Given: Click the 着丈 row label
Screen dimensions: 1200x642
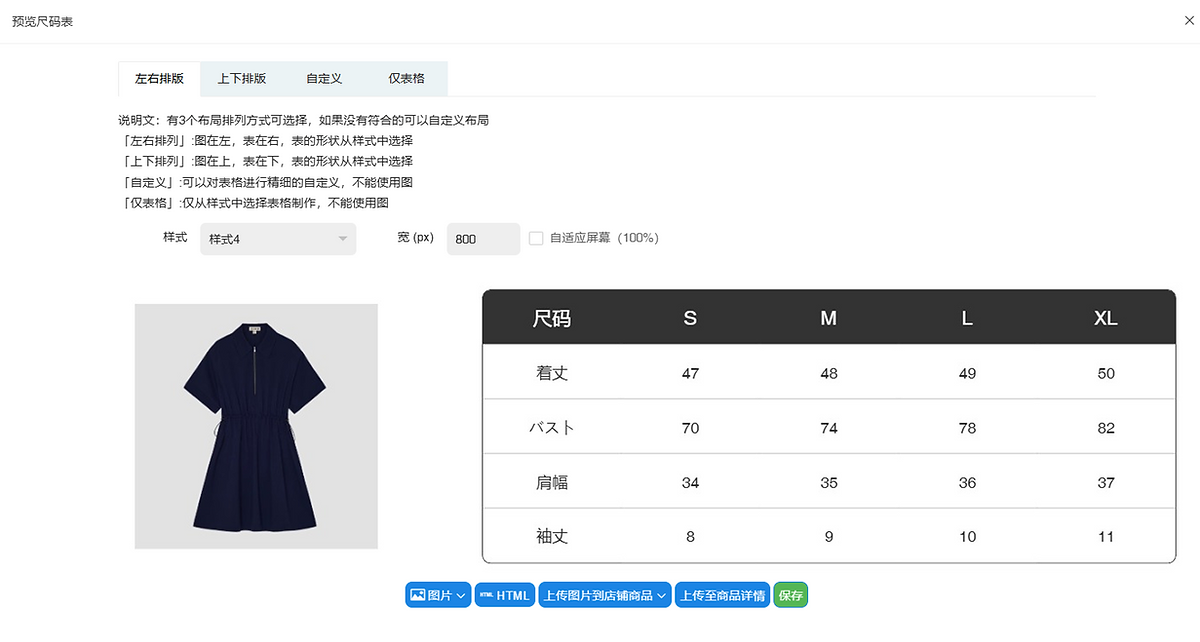Looking at the screenshot, I should [552, 373].
